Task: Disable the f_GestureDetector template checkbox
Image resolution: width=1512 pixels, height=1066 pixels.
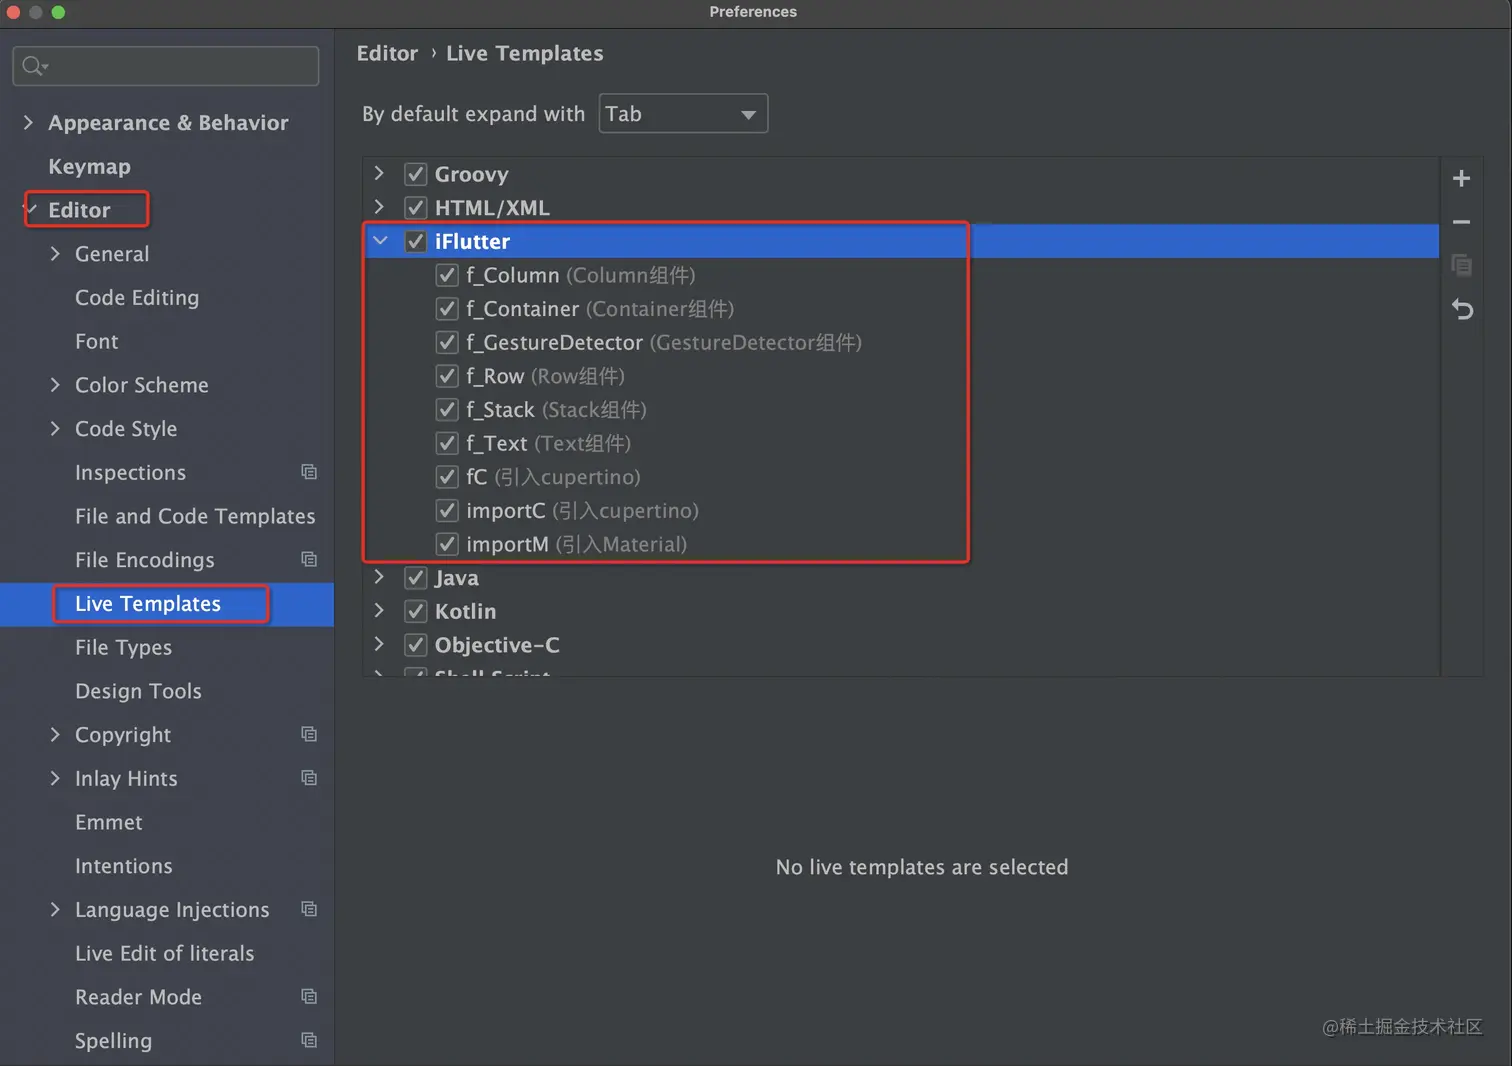Action: point(447,342)
